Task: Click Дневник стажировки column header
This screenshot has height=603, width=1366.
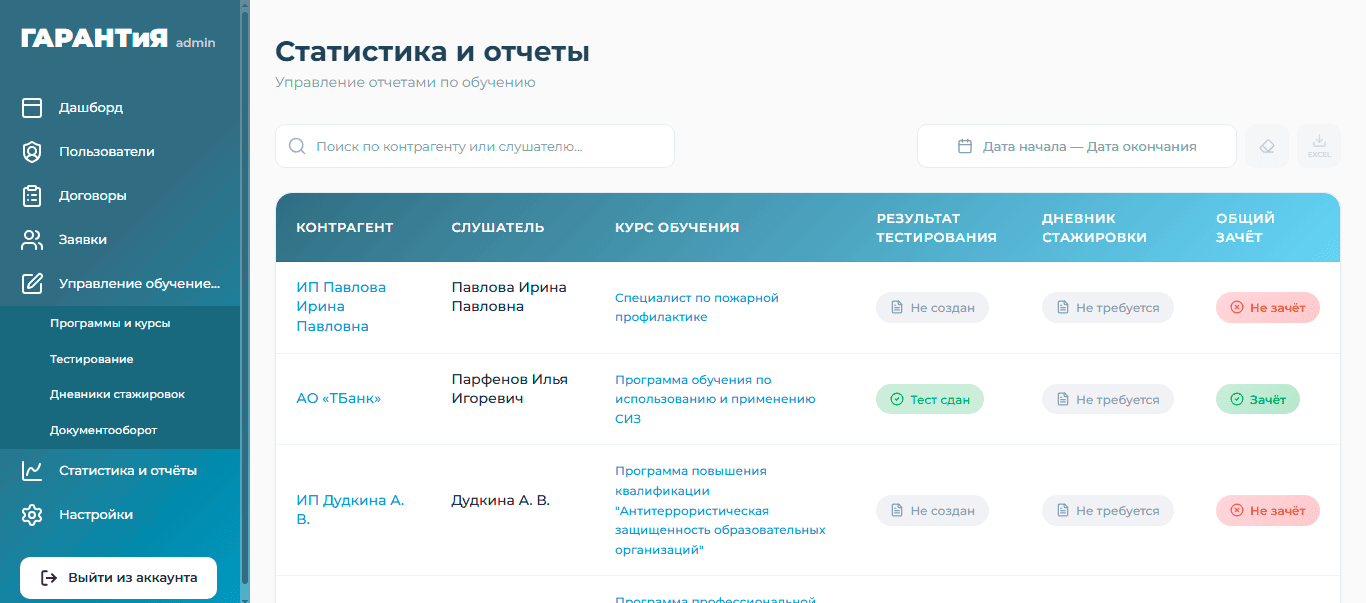Action: tap(1094, 227)
